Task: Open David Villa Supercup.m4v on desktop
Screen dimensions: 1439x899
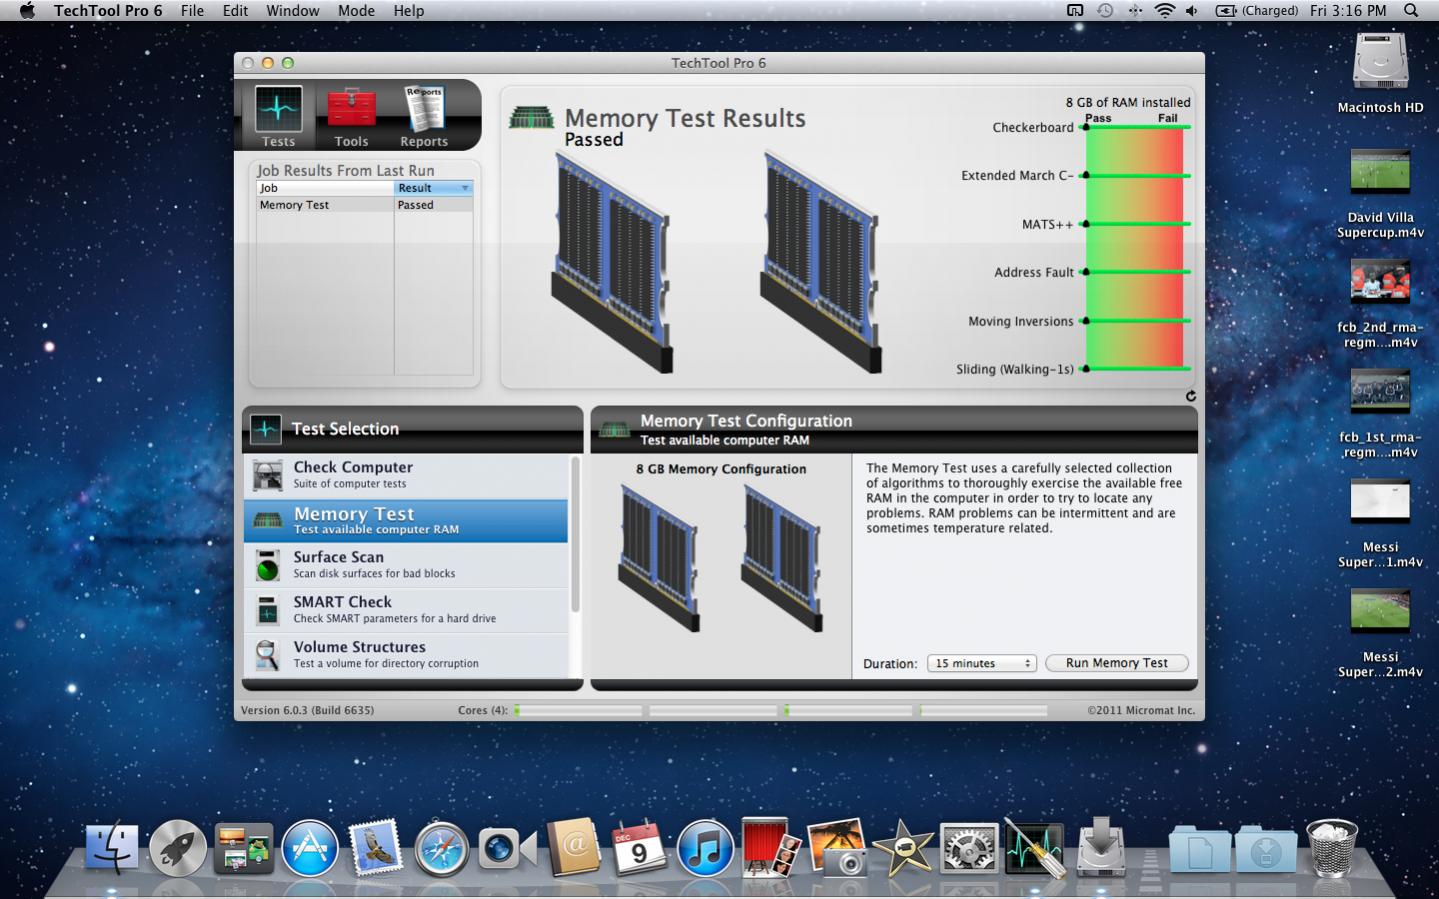Action: [1380, 194]
